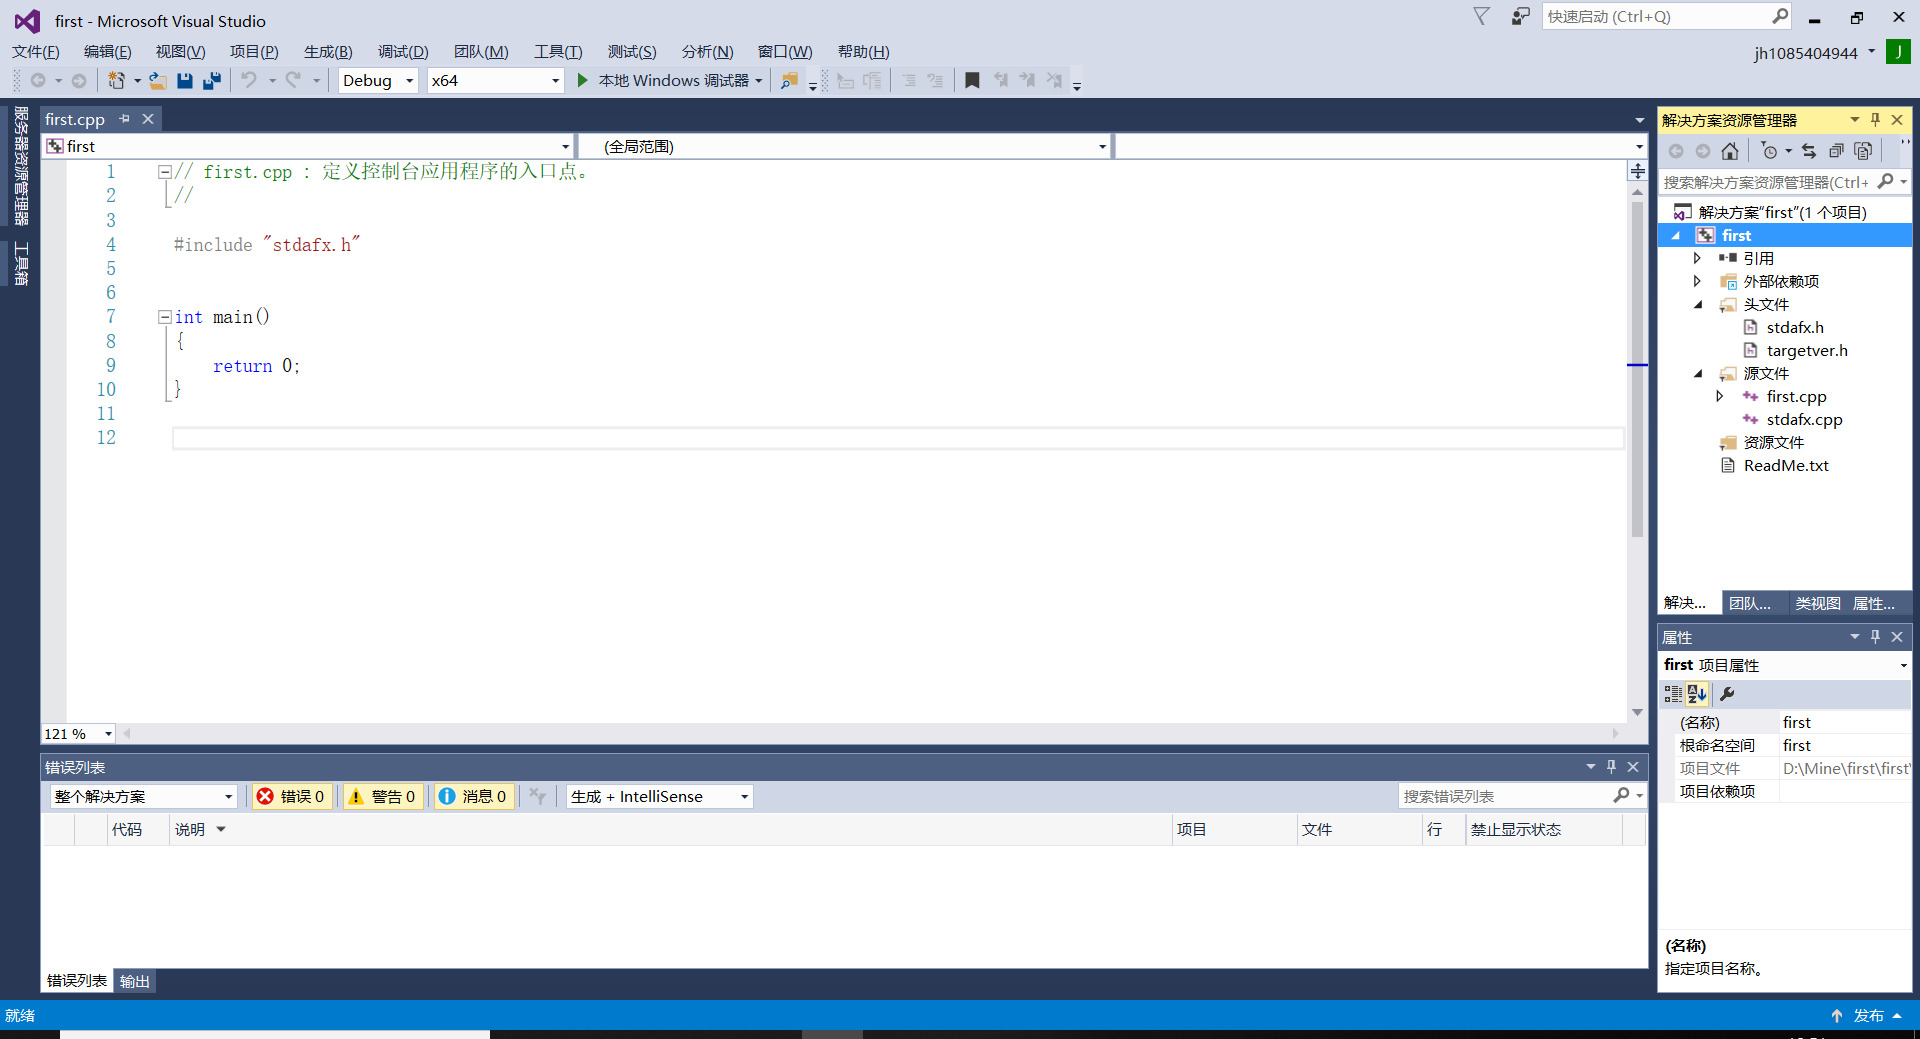Click the Find in Files toolbar icon
Viewport: 1920px width, 1039px height.
789,81
